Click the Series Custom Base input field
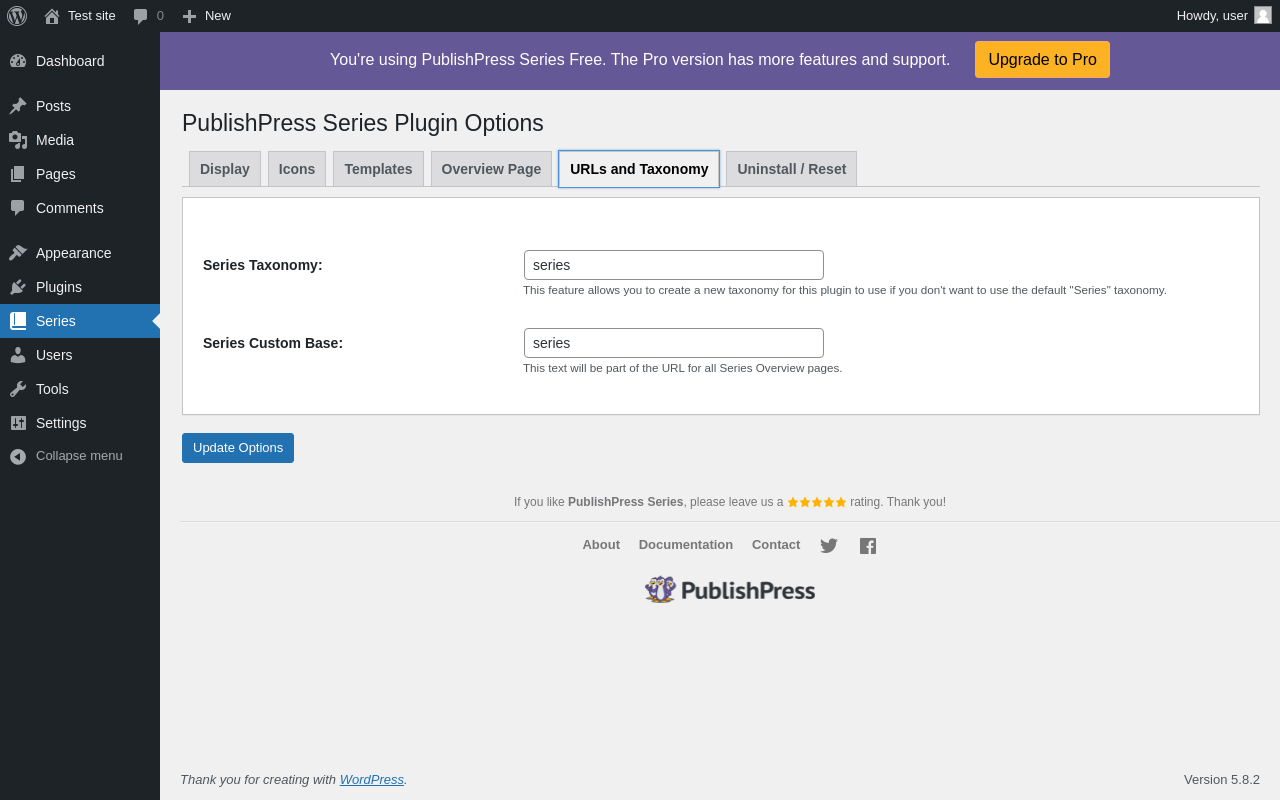 pos(674,343)
